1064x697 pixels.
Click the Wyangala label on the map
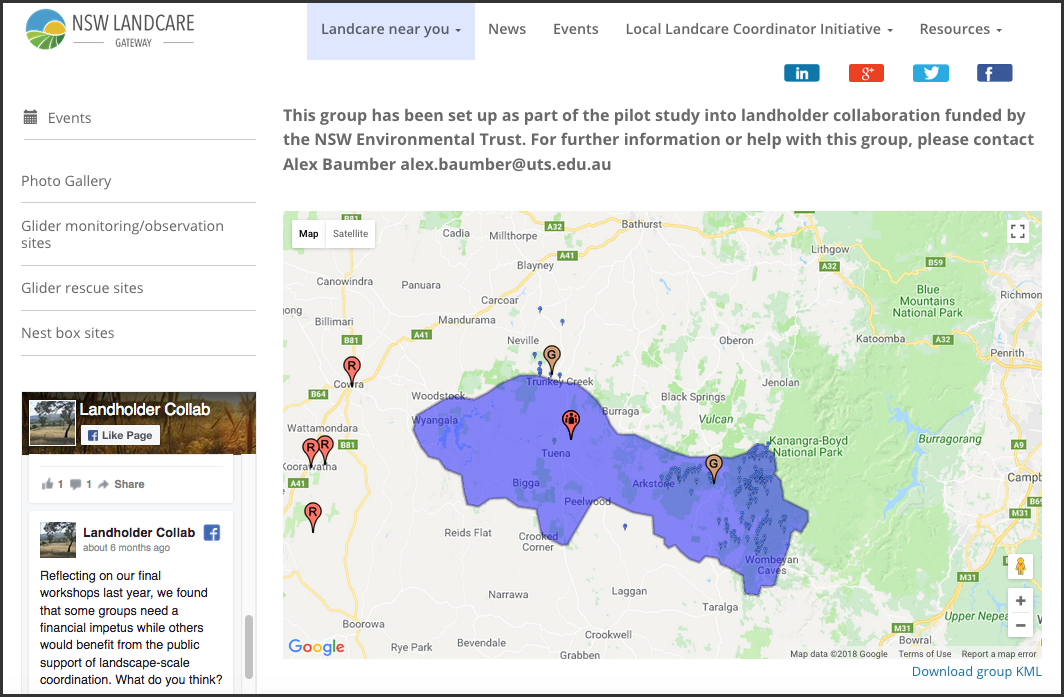435,420
